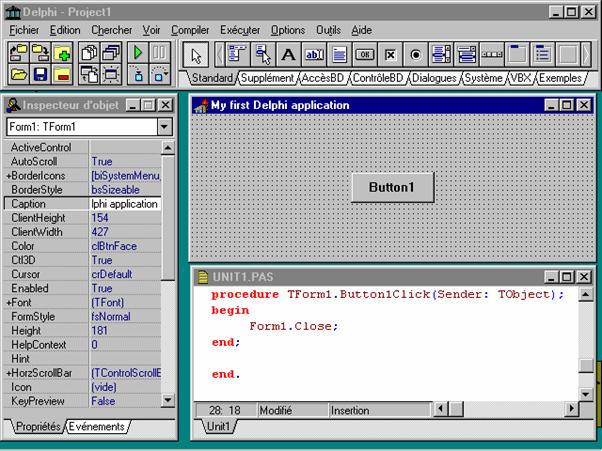Image resolution: width=602 pixels, height=451 pixels.
Task: Select the KeyPreview False value
Action: click(125, 401)
